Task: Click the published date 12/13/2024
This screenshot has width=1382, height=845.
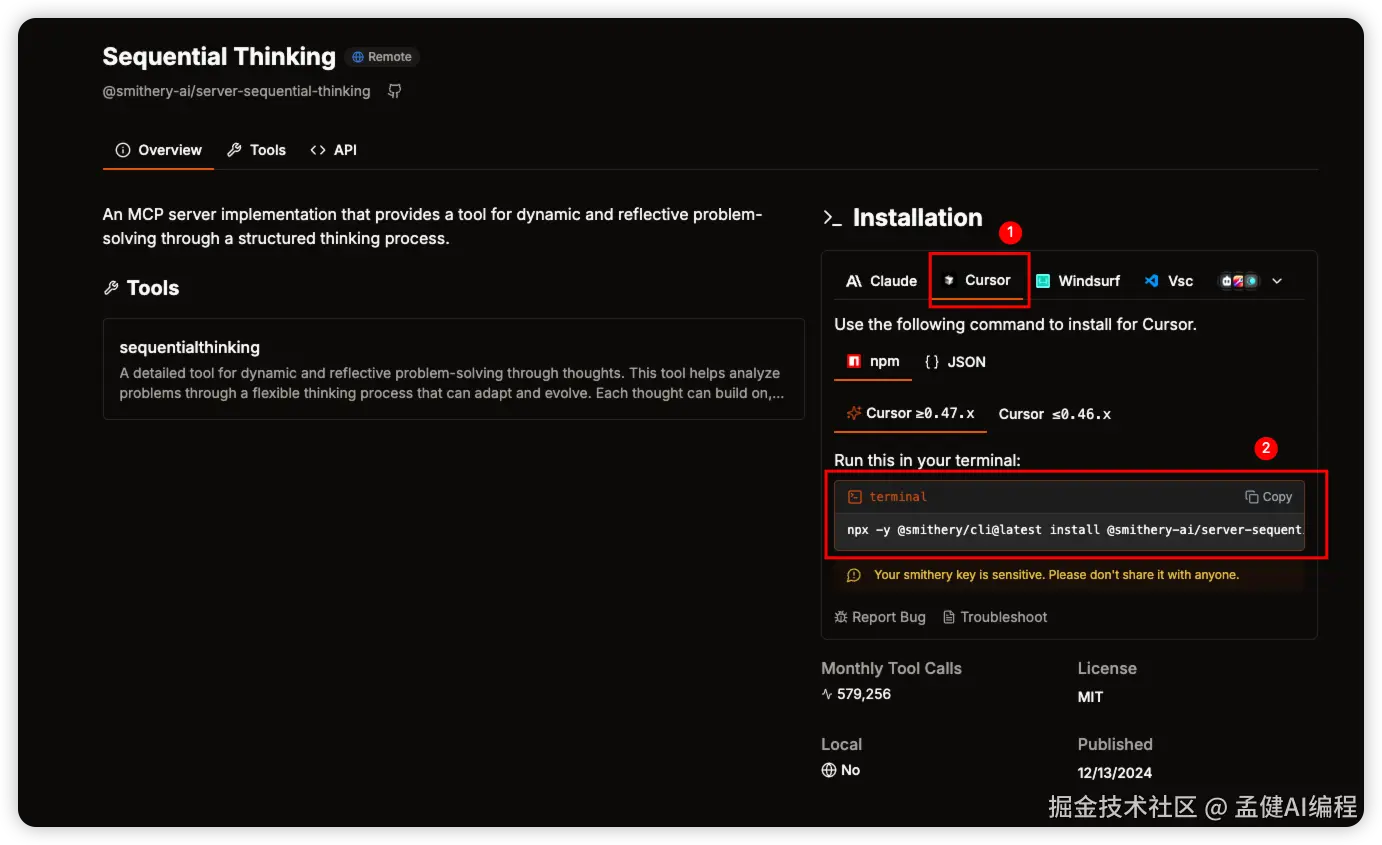Action: coord(1115,773)
